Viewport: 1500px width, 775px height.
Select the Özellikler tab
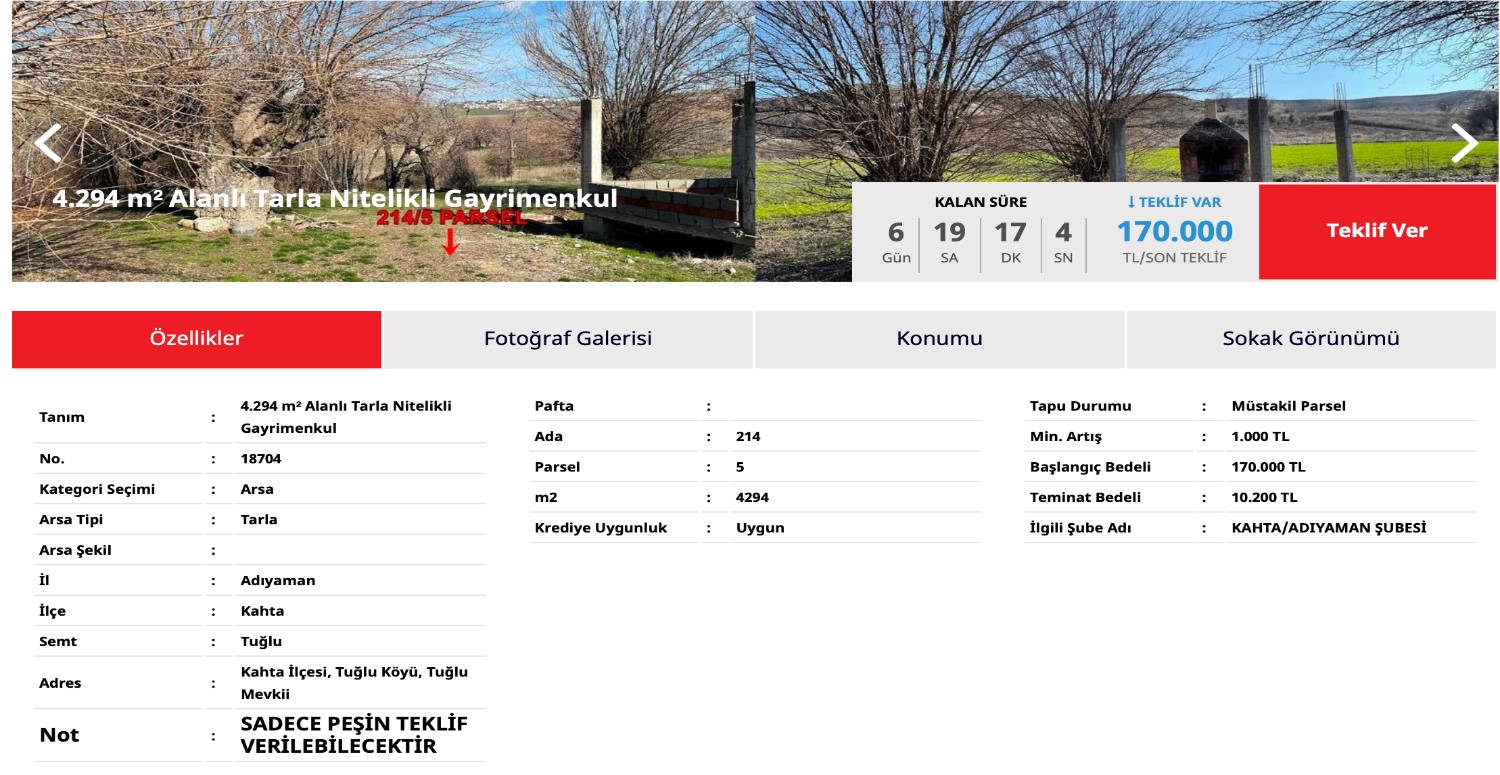(x=196, y=339)
